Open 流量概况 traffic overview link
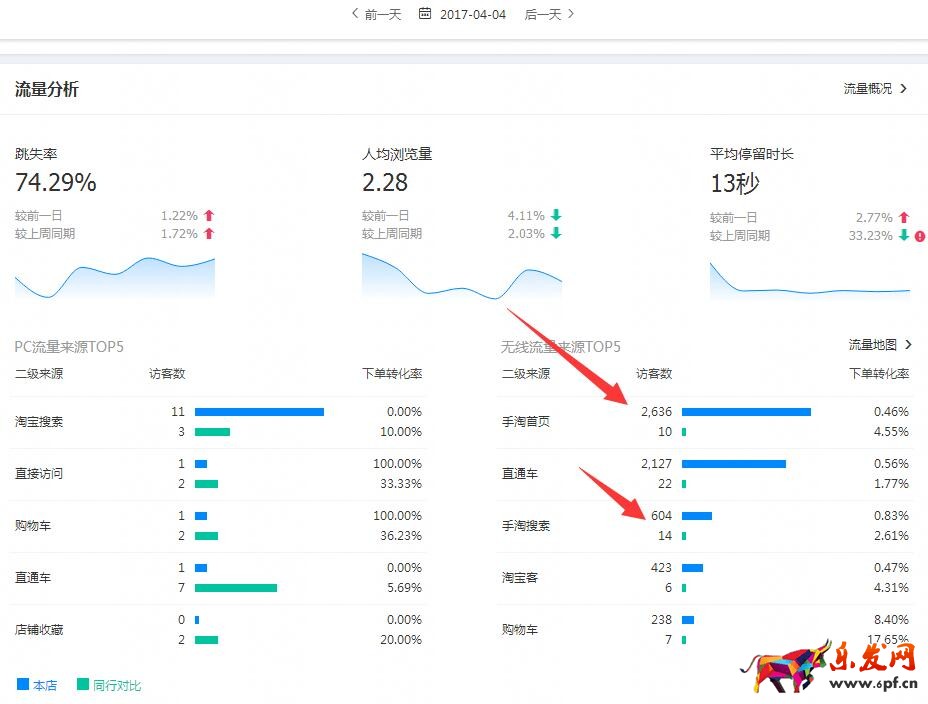928x704 pixels. point(874,89)
